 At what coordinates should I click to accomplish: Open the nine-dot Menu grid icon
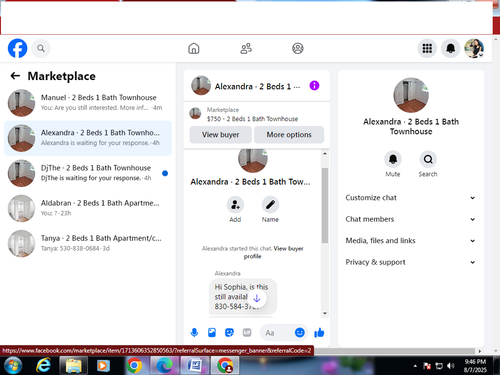tap(427, 48)
